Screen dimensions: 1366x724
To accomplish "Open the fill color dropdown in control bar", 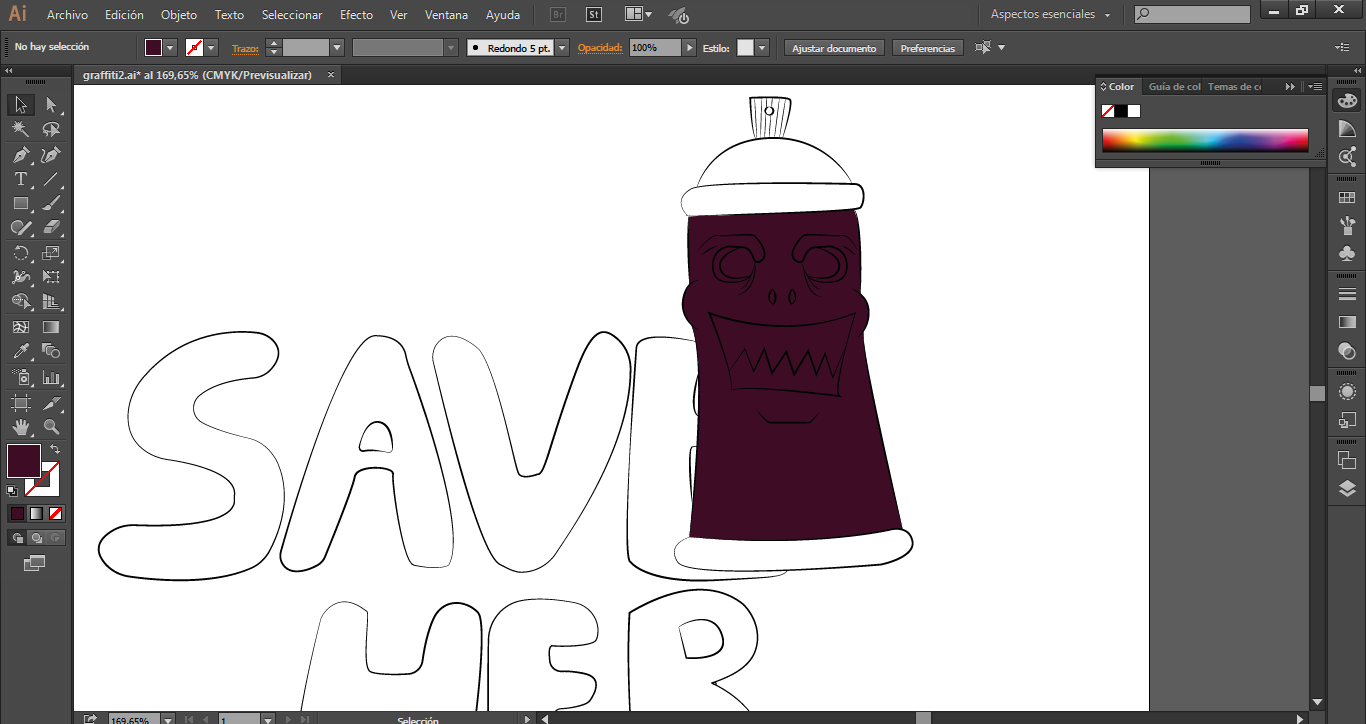I will point(170,48).
